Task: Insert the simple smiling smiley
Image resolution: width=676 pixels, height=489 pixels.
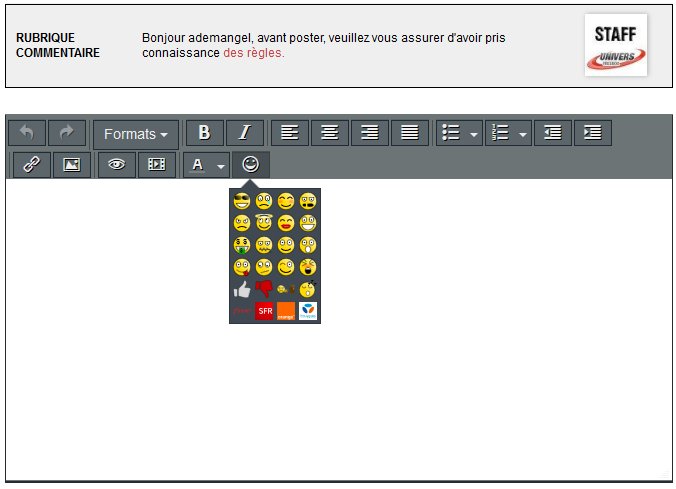Action: pos(286,245)
